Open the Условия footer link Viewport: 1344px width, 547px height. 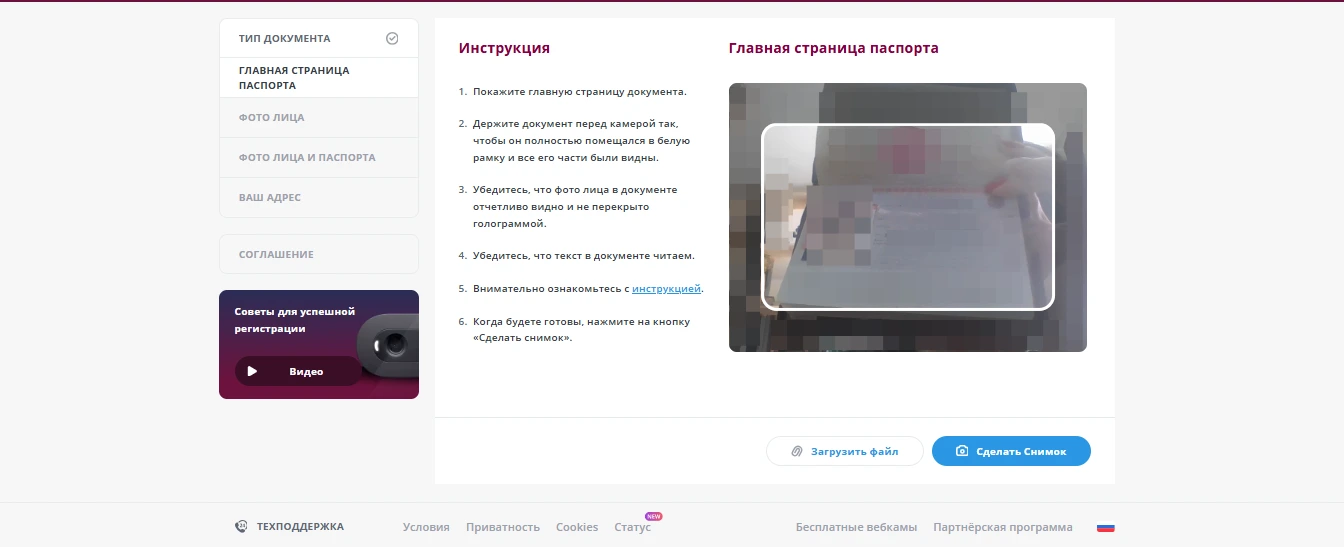coord(426,528)
